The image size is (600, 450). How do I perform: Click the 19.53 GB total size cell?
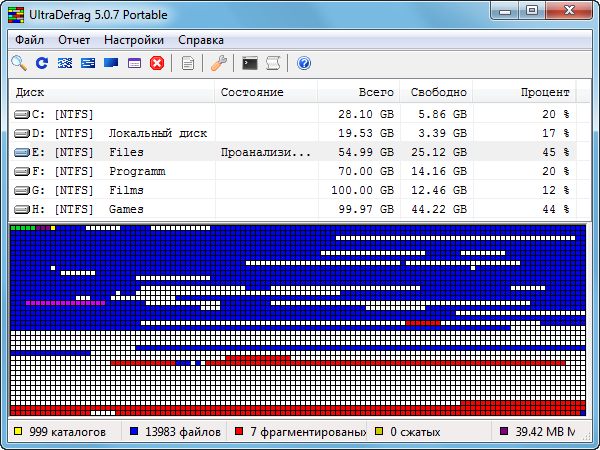tap(366, 133)
